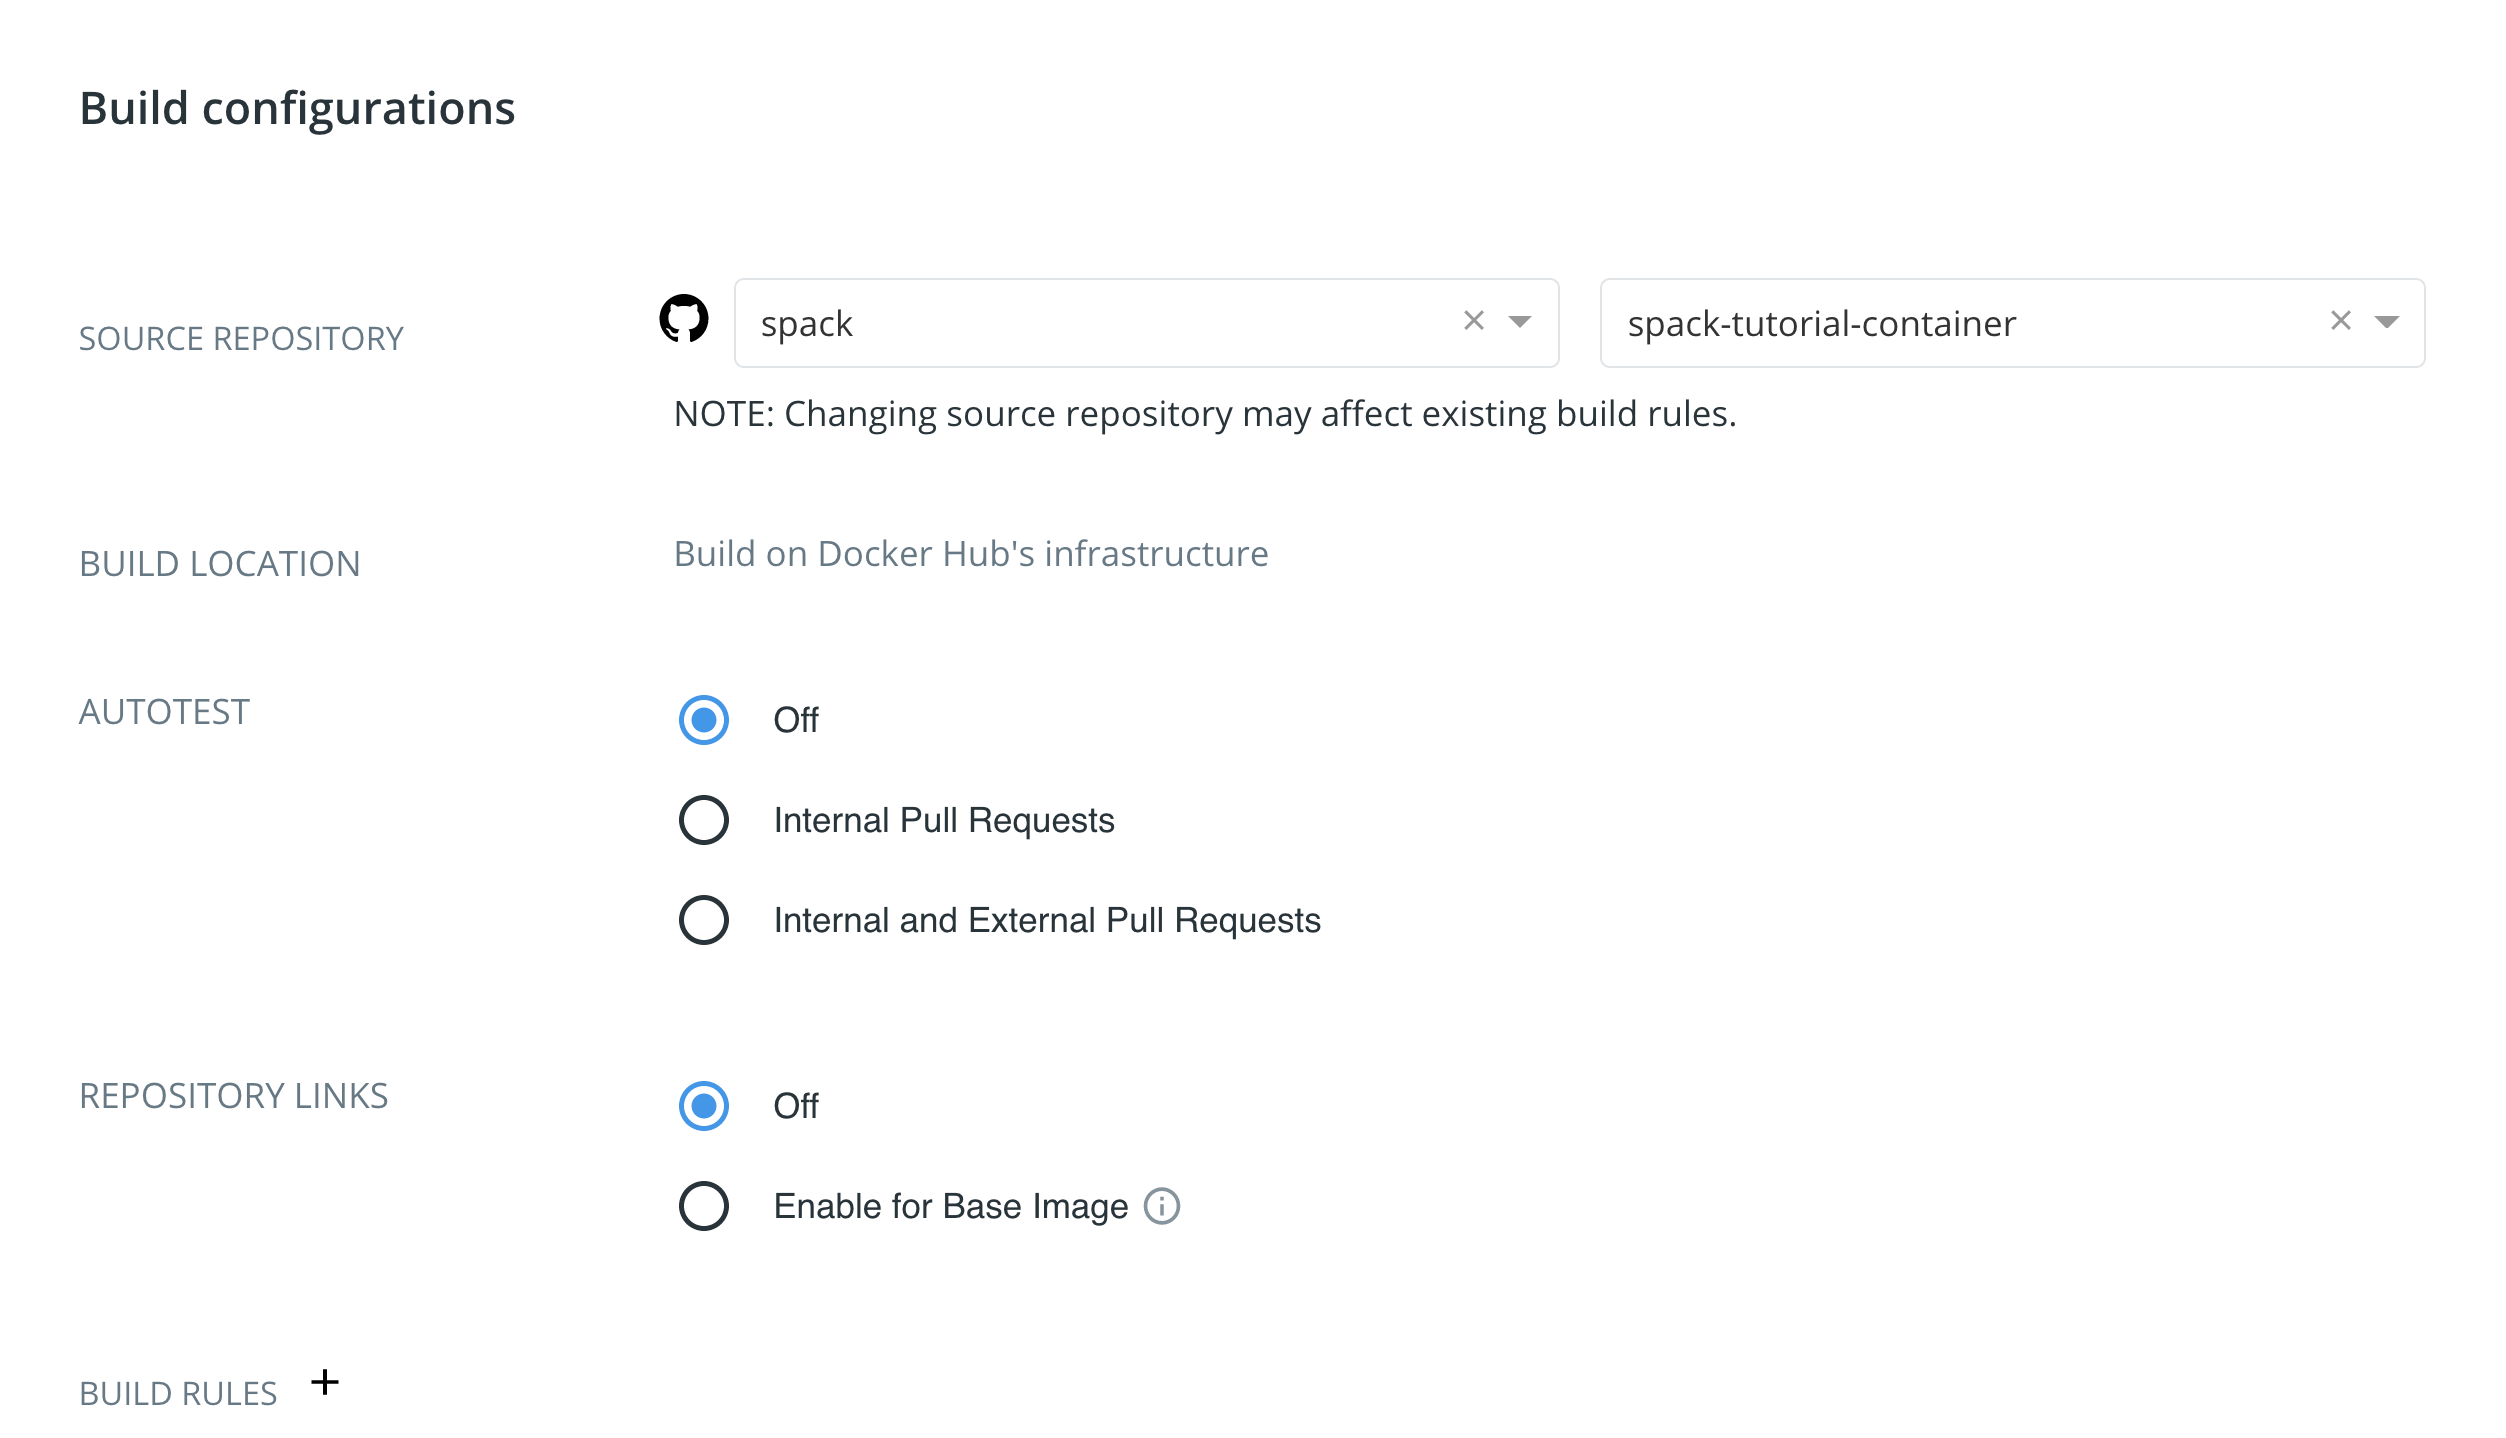
Task: Select the Autotest Off radio button
Action: coord(704,718)
